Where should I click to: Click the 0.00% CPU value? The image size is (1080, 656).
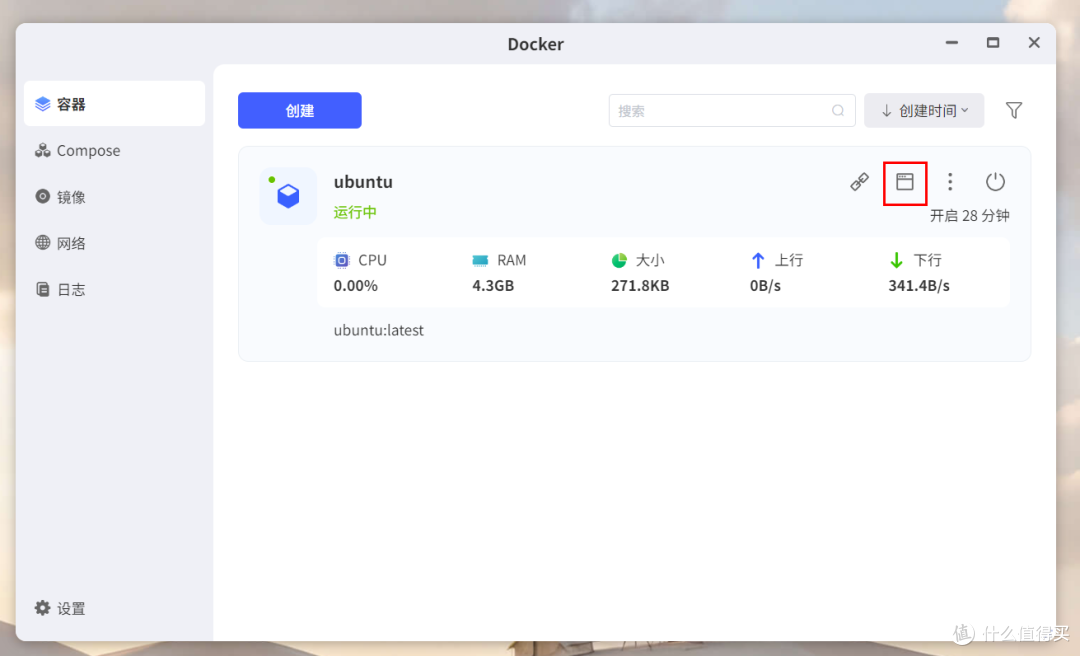pyautogui.click(x=355, y=286)
